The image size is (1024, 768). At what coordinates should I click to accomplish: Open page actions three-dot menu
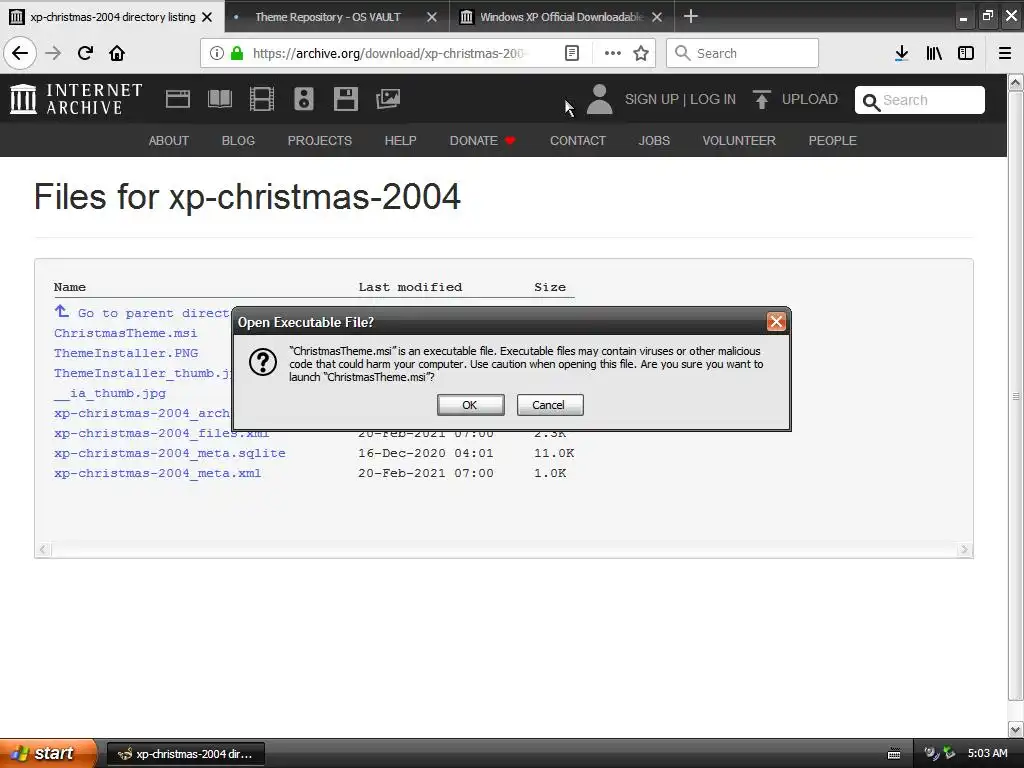click(x=613, y=53)
